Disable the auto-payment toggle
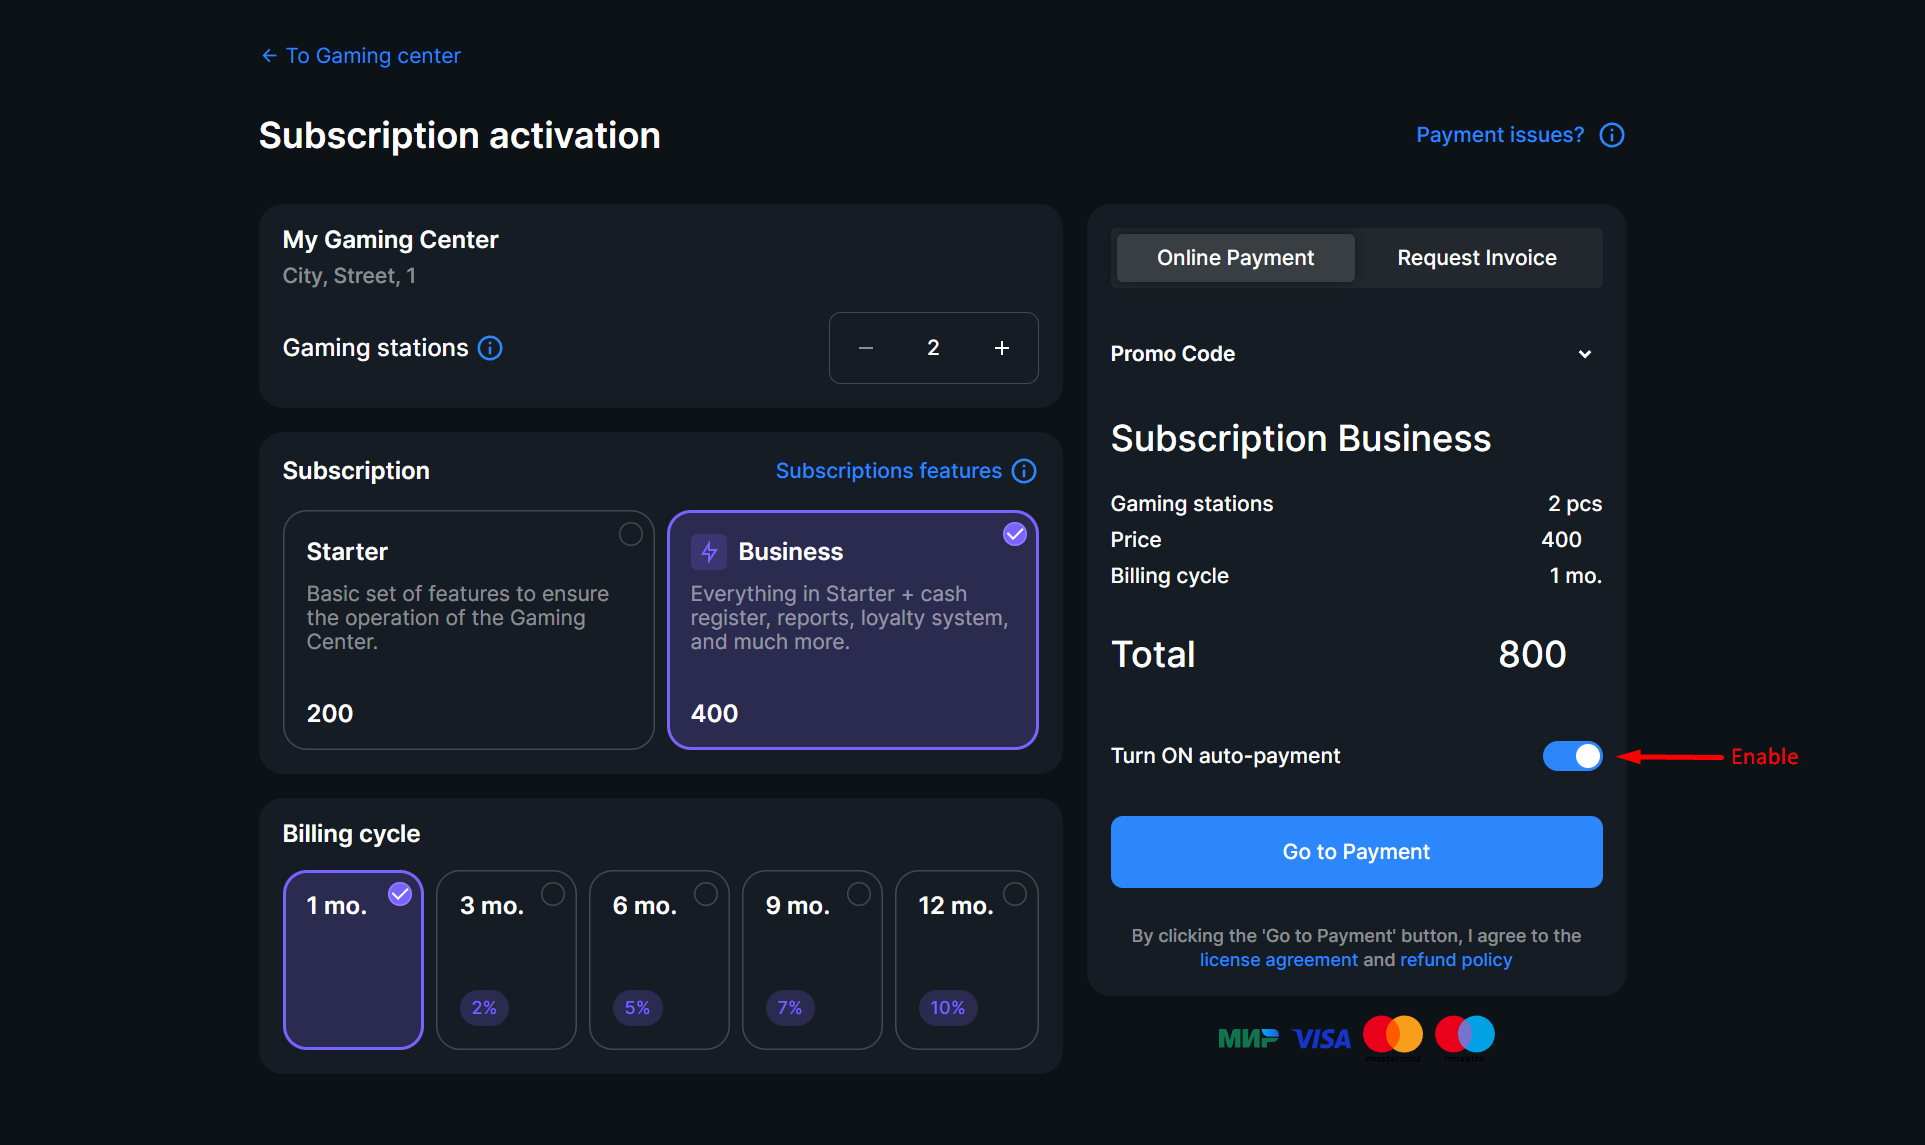 point(1571,756)
